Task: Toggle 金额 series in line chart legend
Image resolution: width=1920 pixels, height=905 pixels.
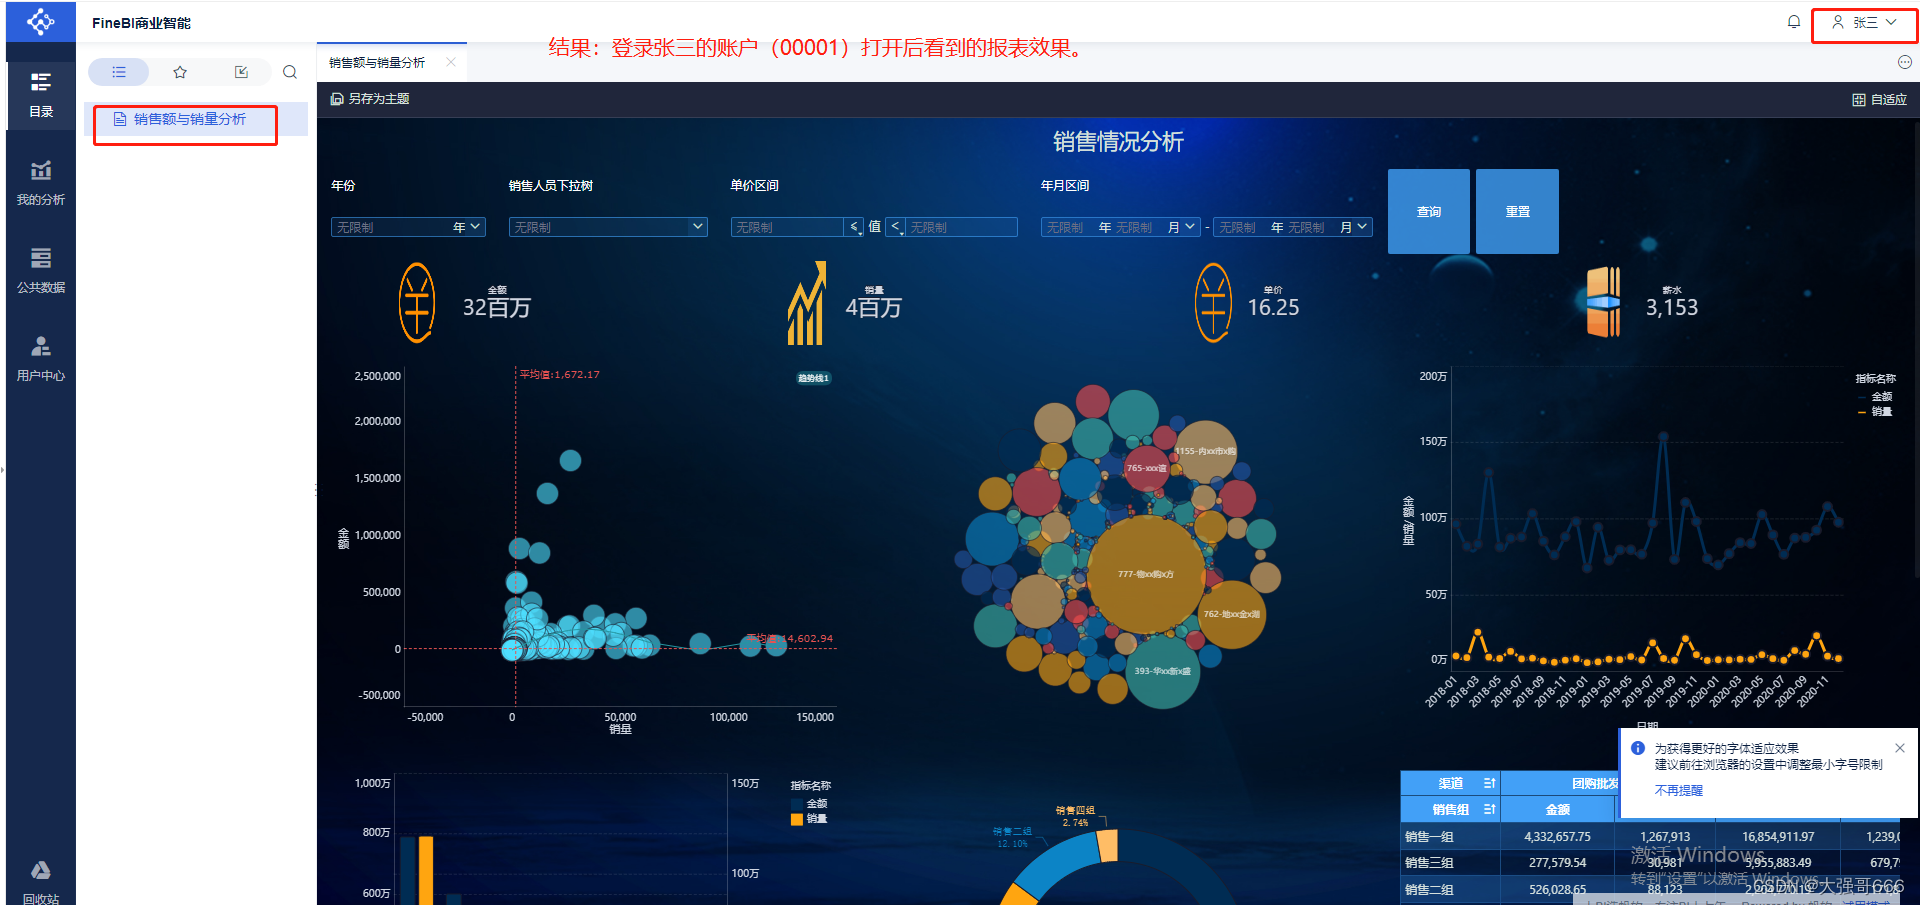Action: 1875,396
